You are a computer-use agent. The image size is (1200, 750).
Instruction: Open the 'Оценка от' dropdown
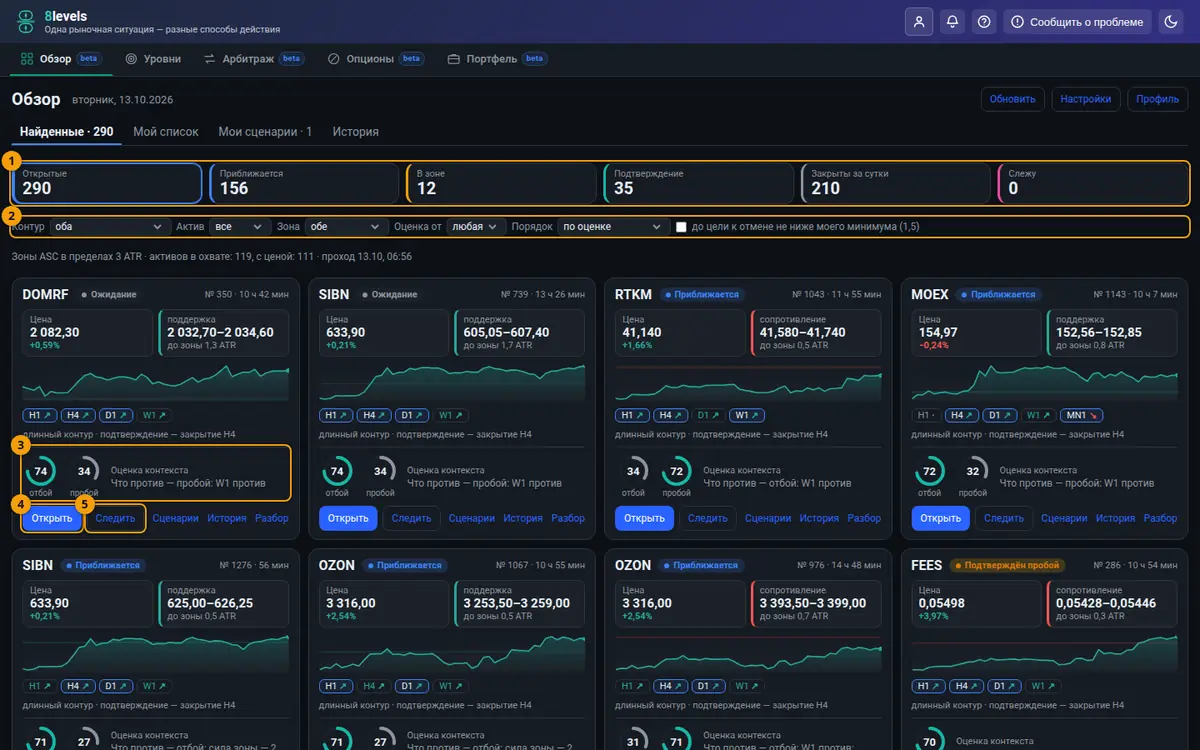477,227
